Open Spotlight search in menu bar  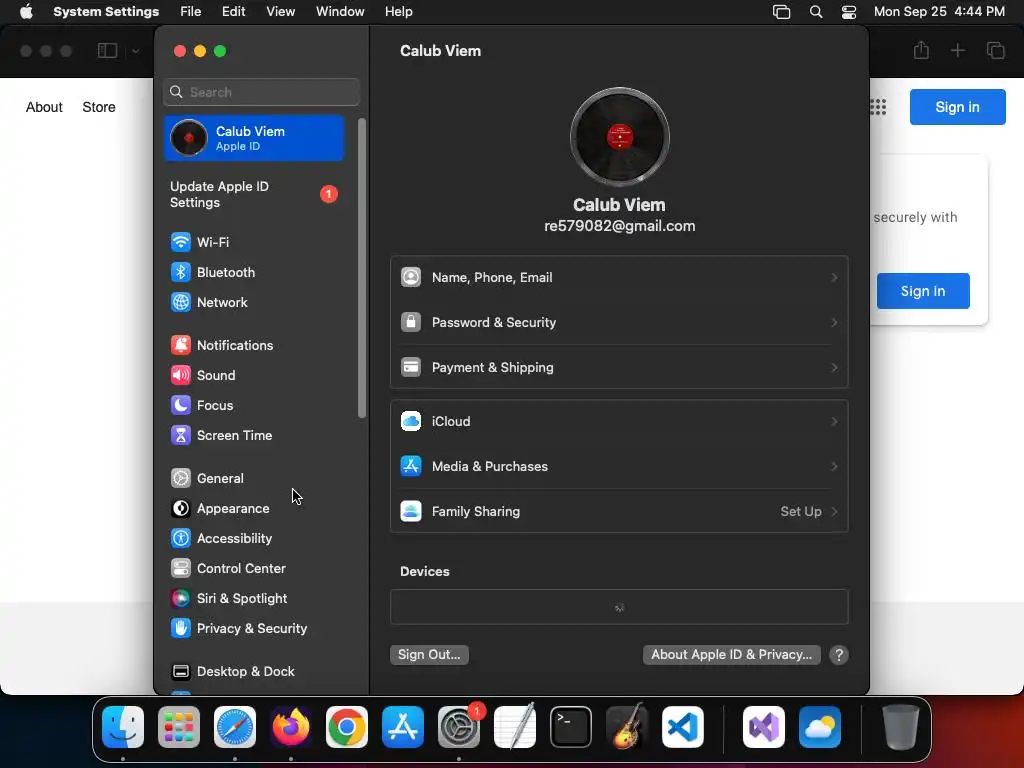(816, 12)
